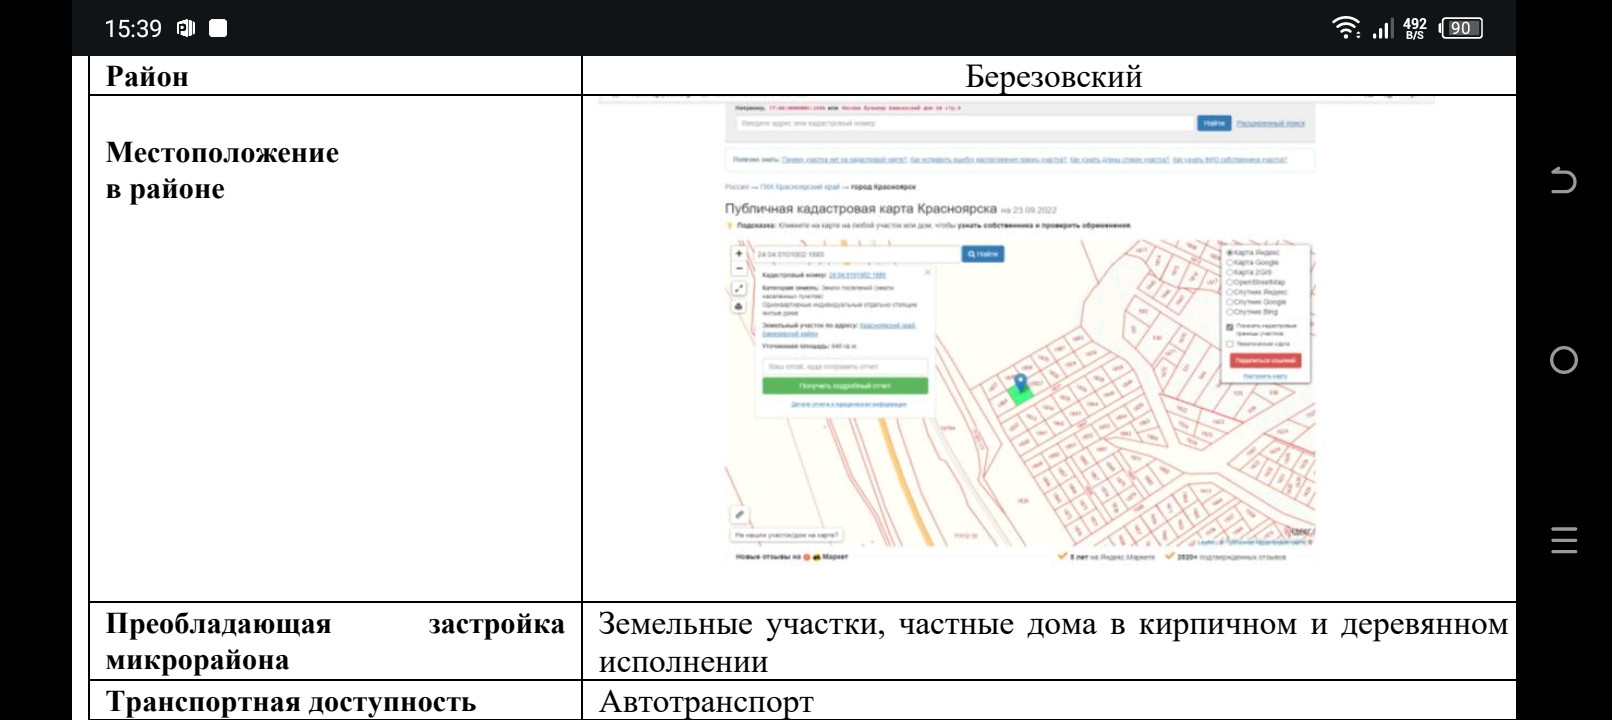Click the blue Найти button on the map
This screenshot has width=1612, height=720.
(x=983, y=255)
